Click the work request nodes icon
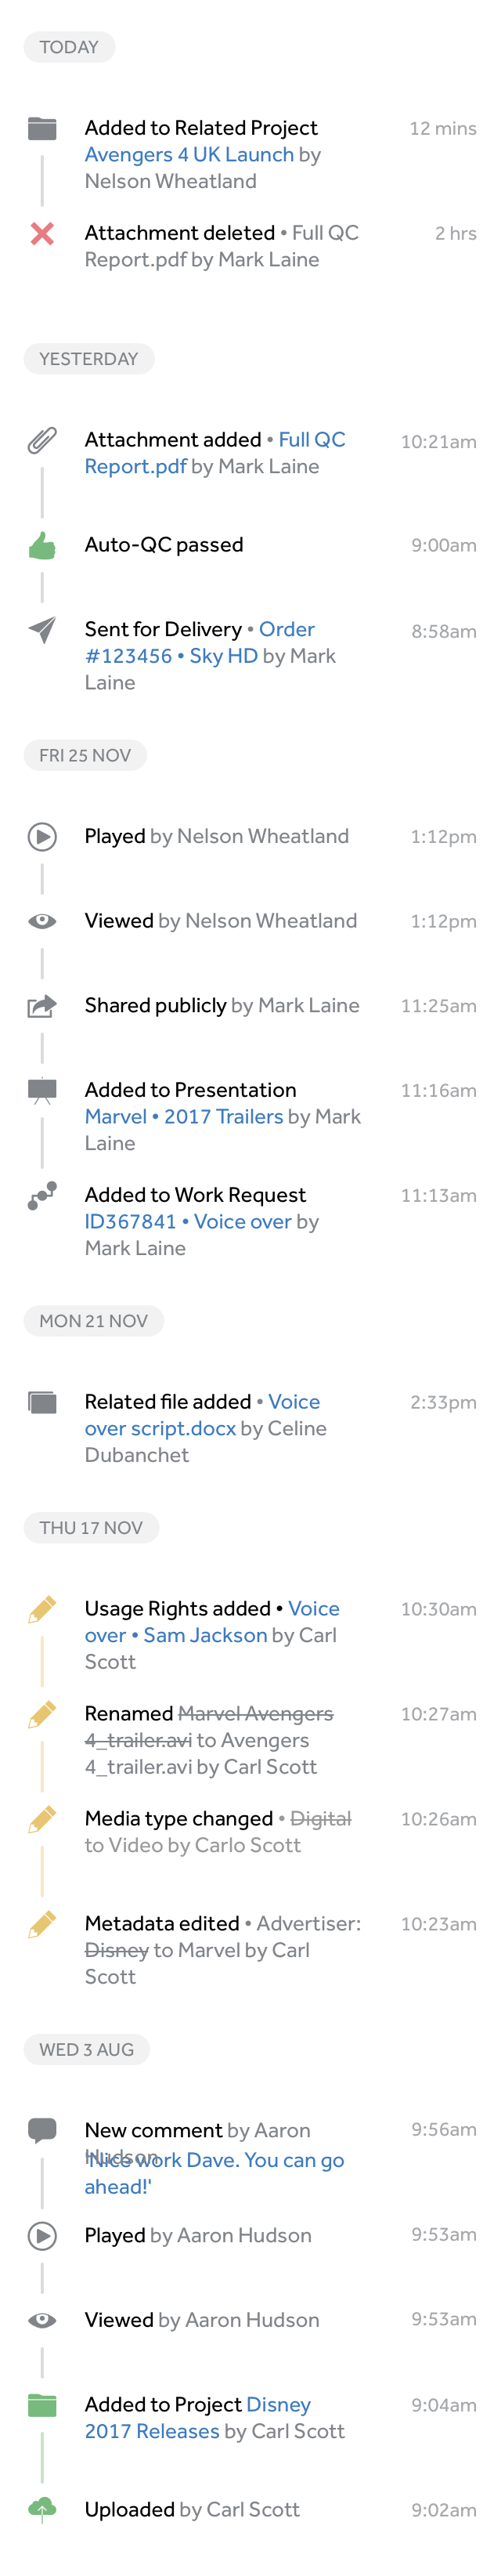 42,1195
